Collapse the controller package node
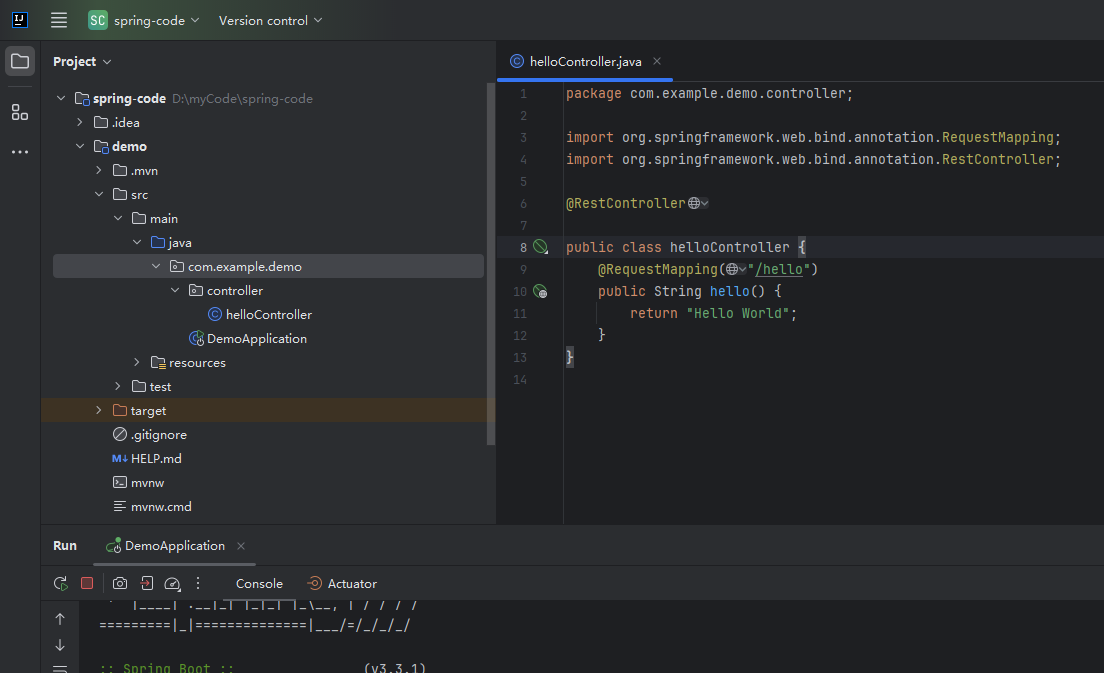Image resolution: width=1104 pixels, height=673 pixels. 175,291
